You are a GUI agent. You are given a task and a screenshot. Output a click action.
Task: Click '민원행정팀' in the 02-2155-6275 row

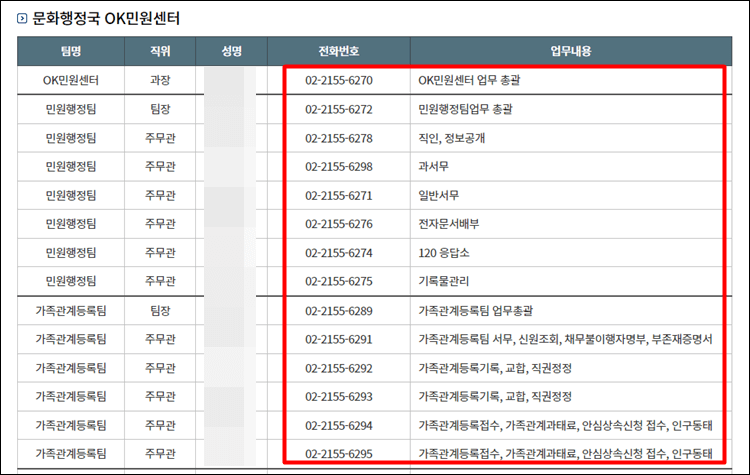[x=71, y=281]
